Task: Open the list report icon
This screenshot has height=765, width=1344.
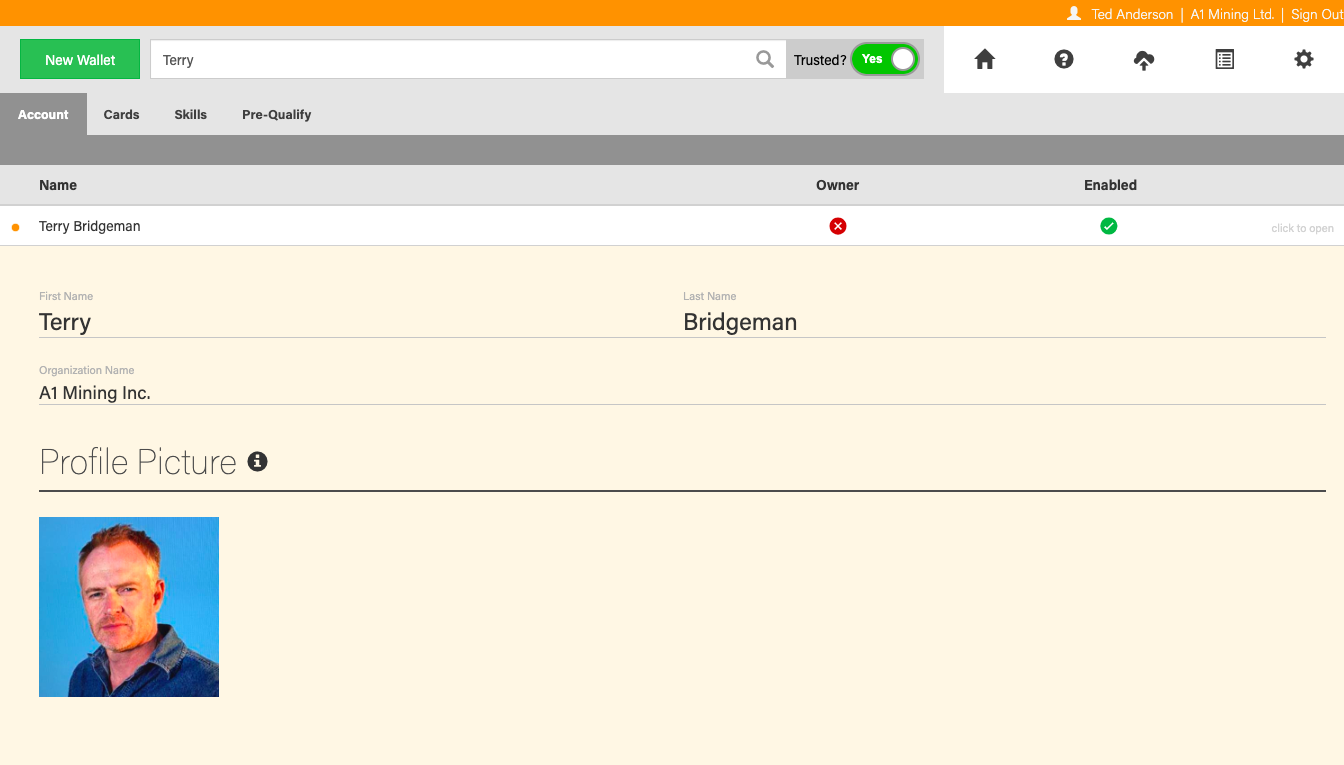Action: coord(1224,60)
